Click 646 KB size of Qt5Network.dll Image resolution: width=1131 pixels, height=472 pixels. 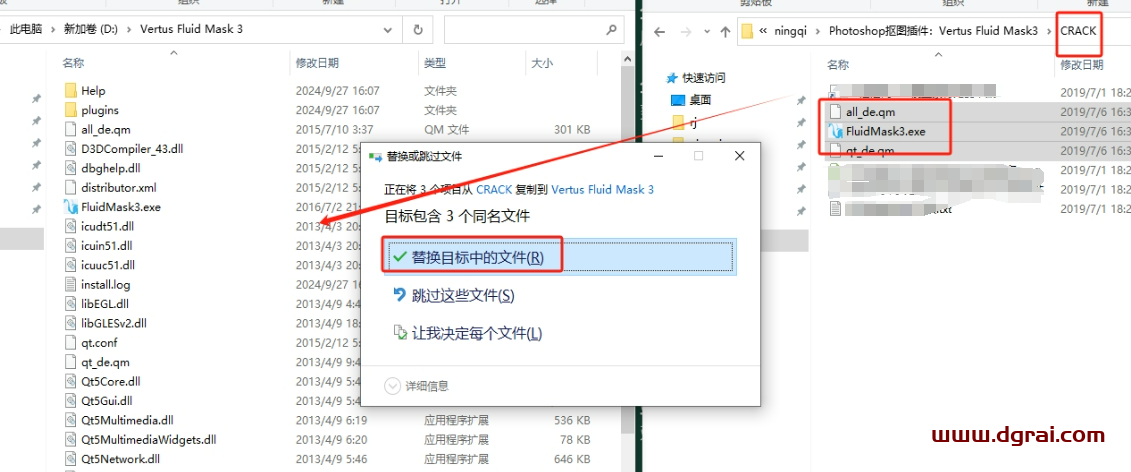[570, 459]
